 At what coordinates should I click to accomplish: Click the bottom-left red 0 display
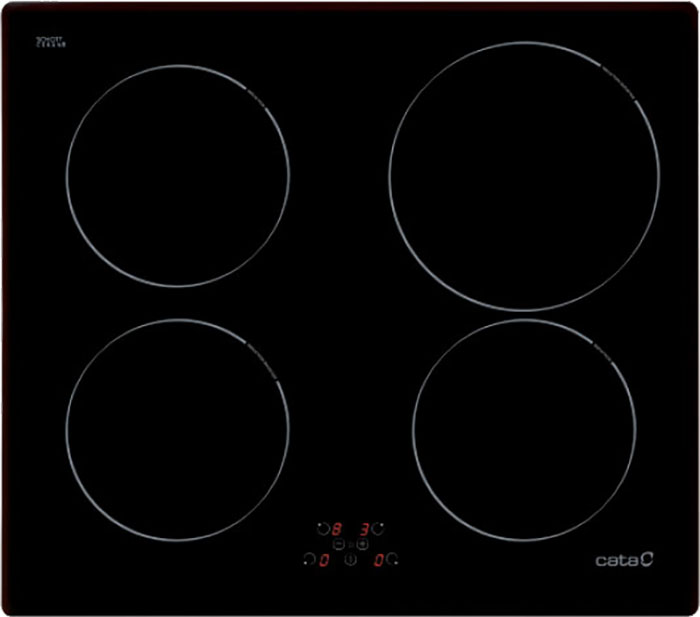(324, 560)
